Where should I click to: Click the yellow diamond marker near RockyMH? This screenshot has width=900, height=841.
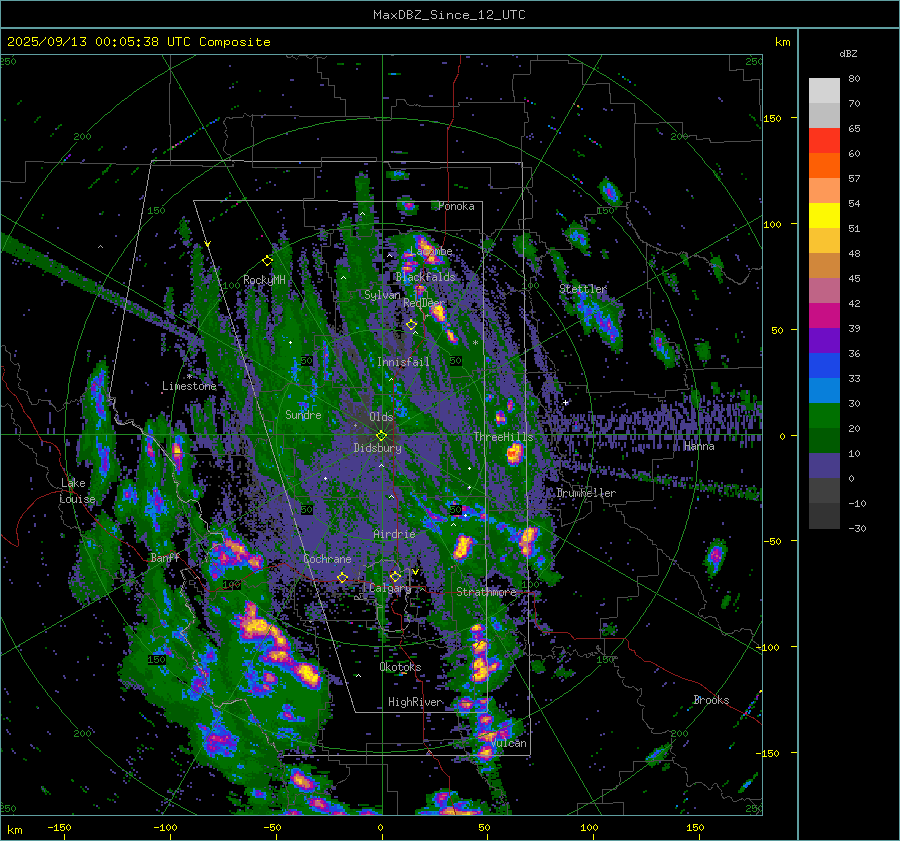click(x=267, y=261)
